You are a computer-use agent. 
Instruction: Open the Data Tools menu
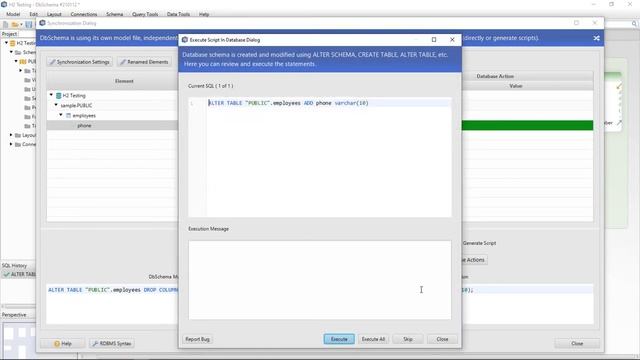pos(178,14)
